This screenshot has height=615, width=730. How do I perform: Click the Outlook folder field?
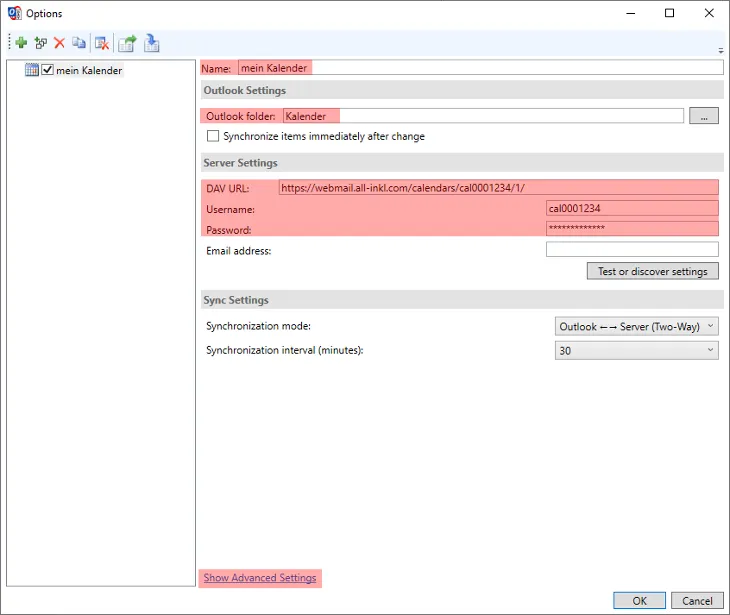(483, 116)
